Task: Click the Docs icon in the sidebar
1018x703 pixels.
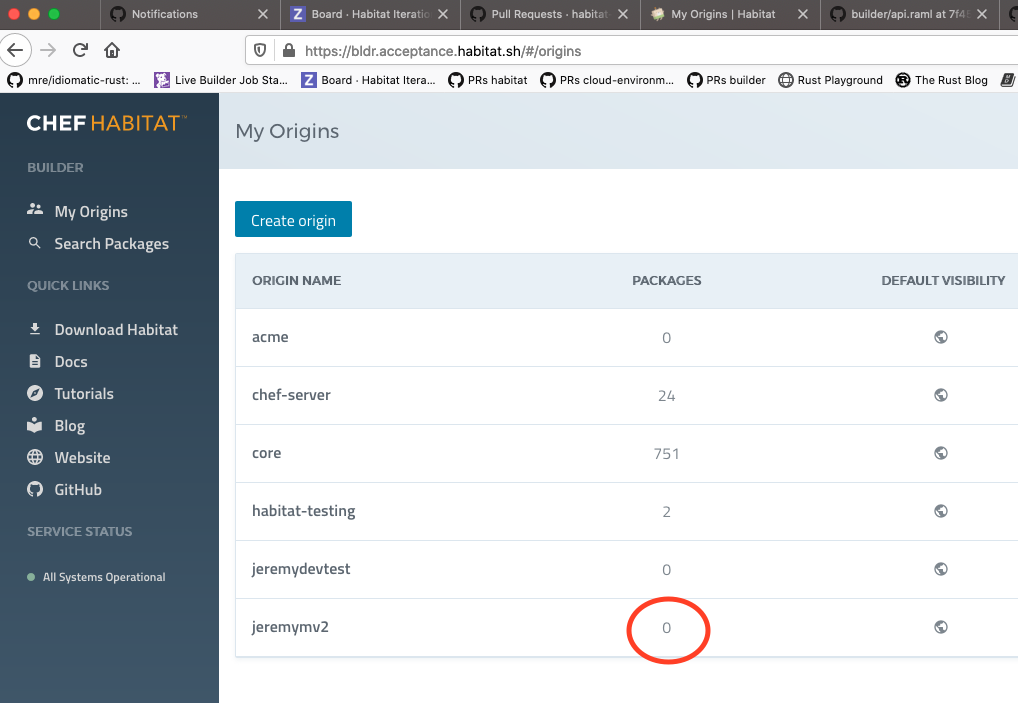Action: coord(37,361)
